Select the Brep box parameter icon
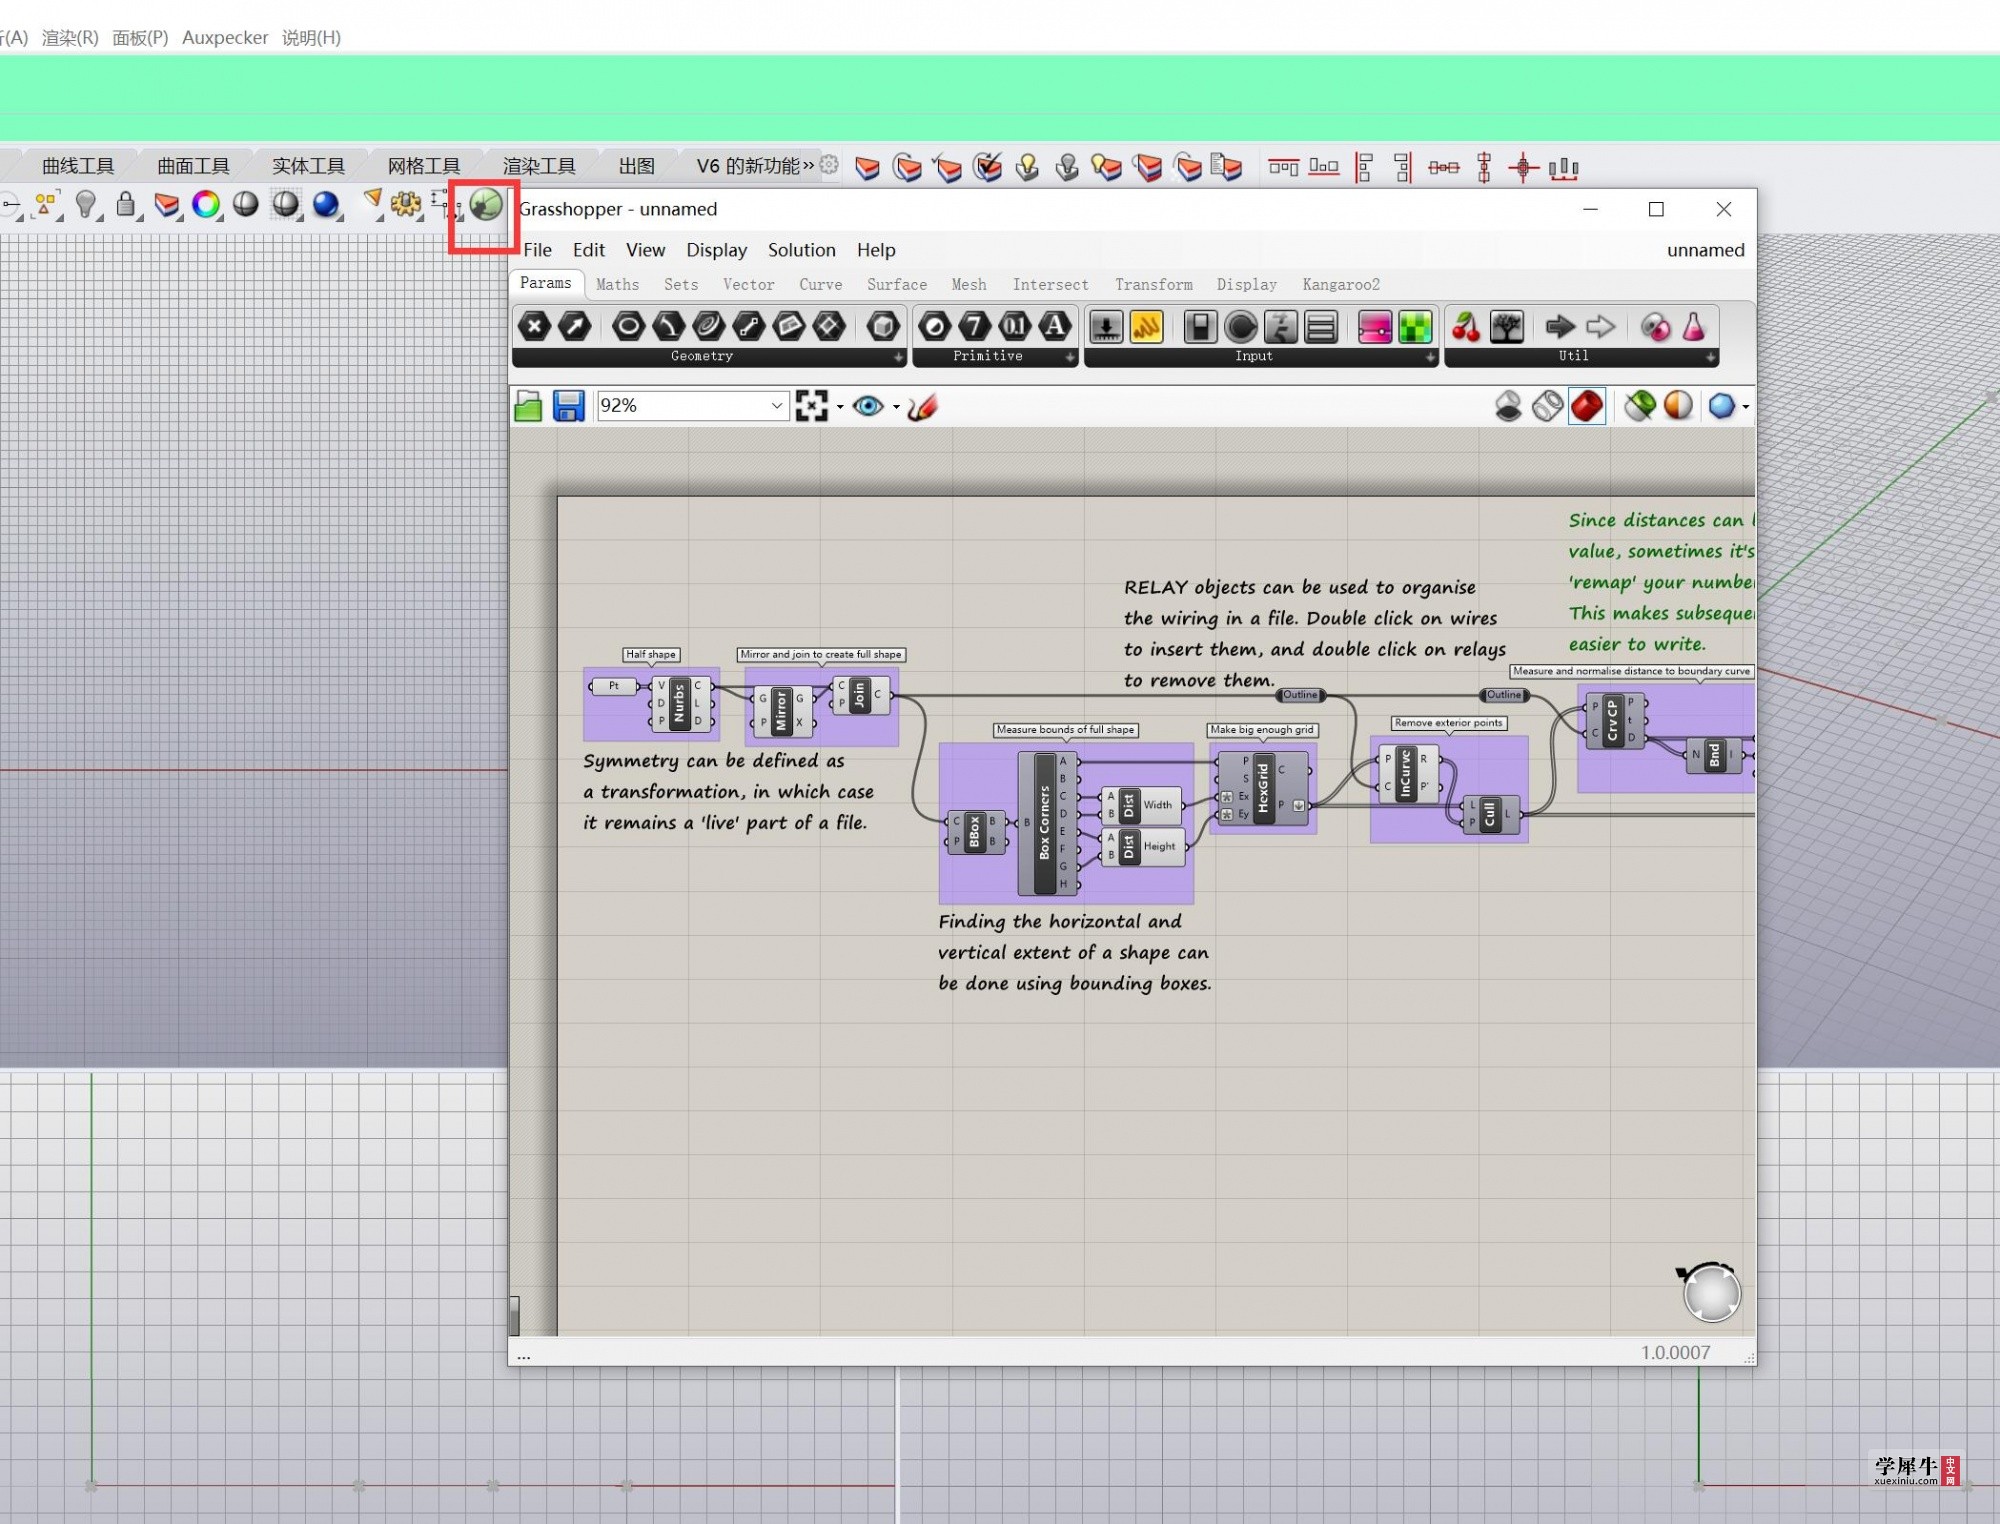Image resolution: width=2000 pixels, height=1524 pixels. pyautogui.click(x=883, y=326)
